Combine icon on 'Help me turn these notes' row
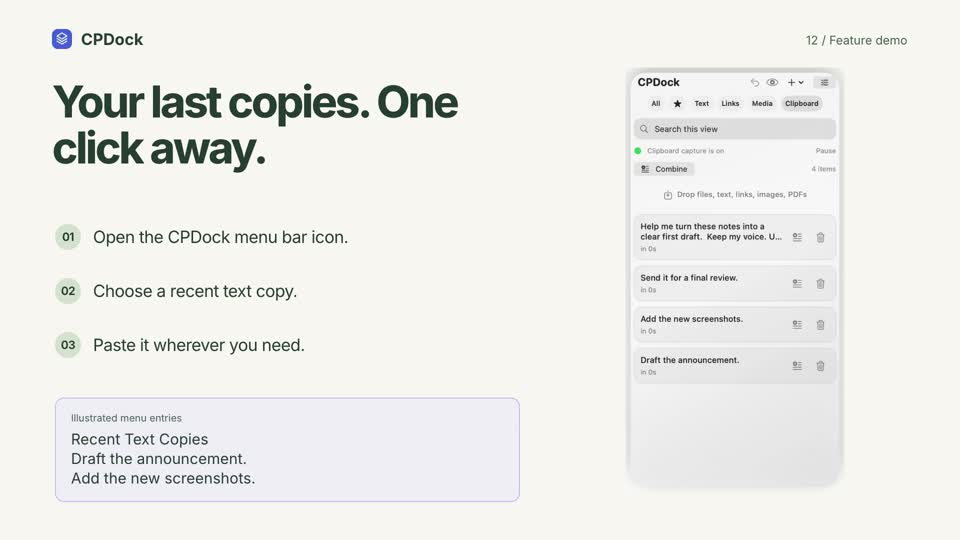This screenshot has height=540, width=960. [797, 237]
